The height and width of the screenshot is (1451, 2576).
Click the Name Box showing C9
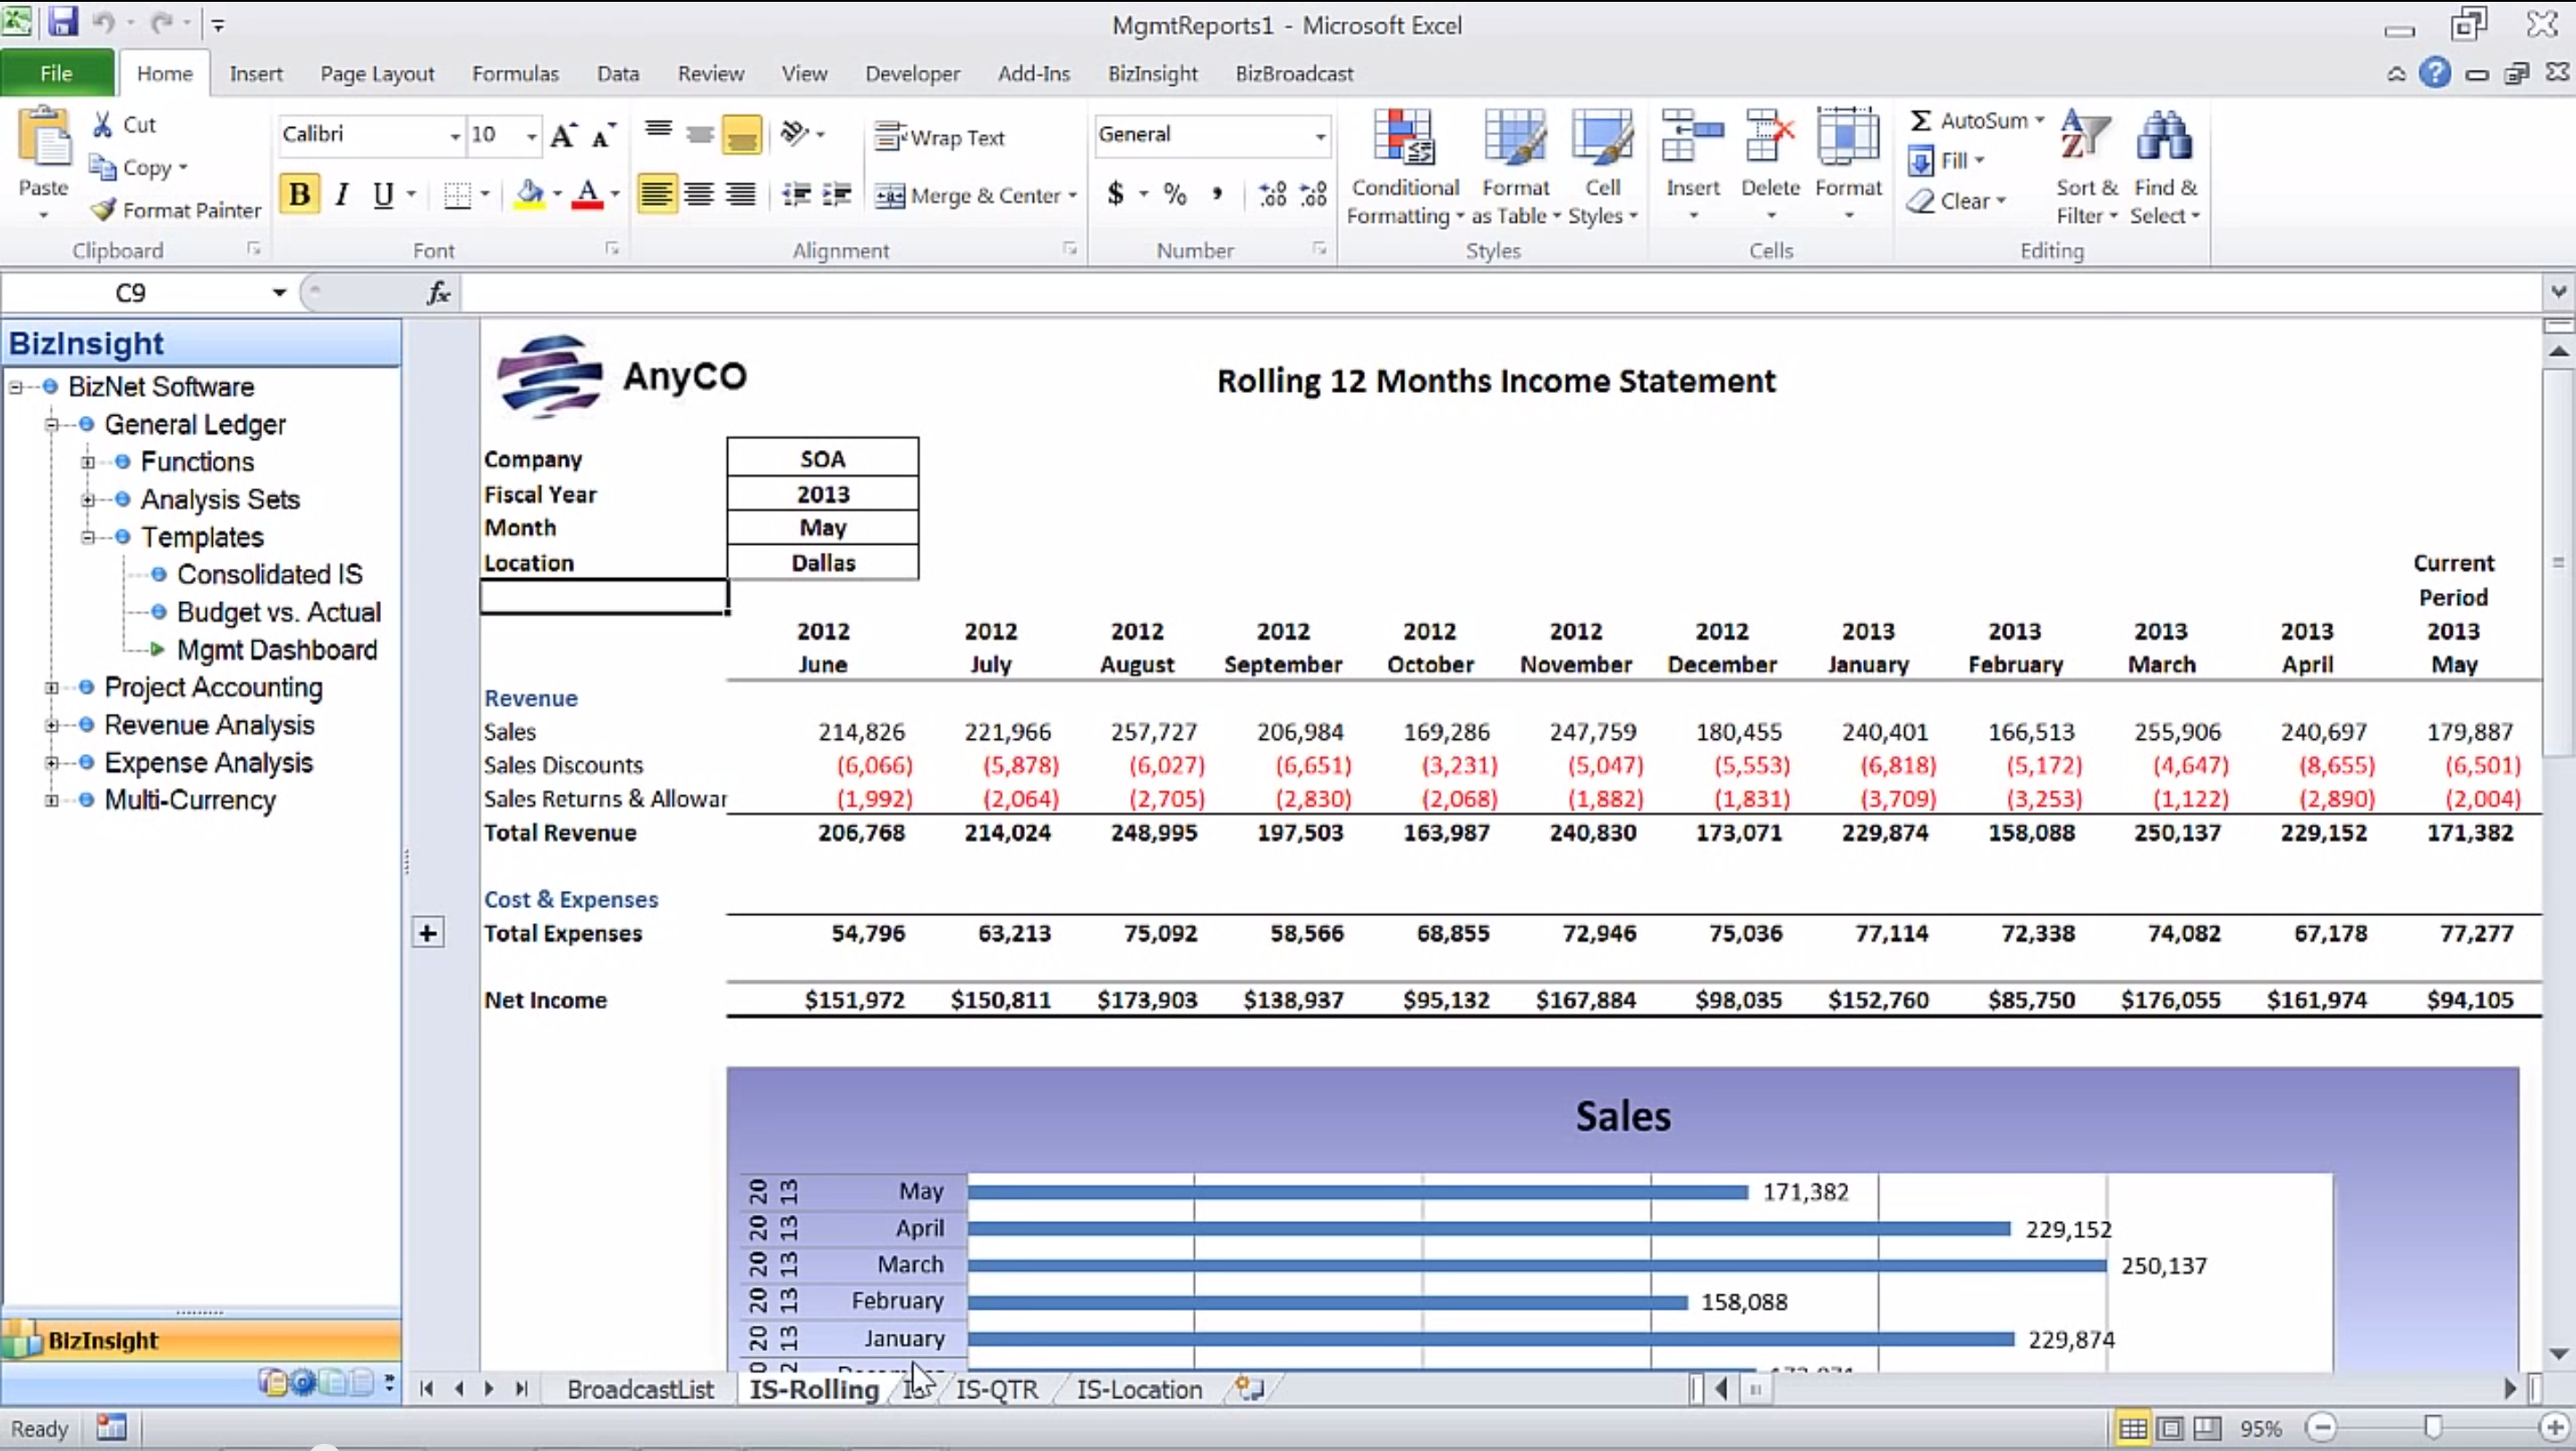click(x=131, y=293)
